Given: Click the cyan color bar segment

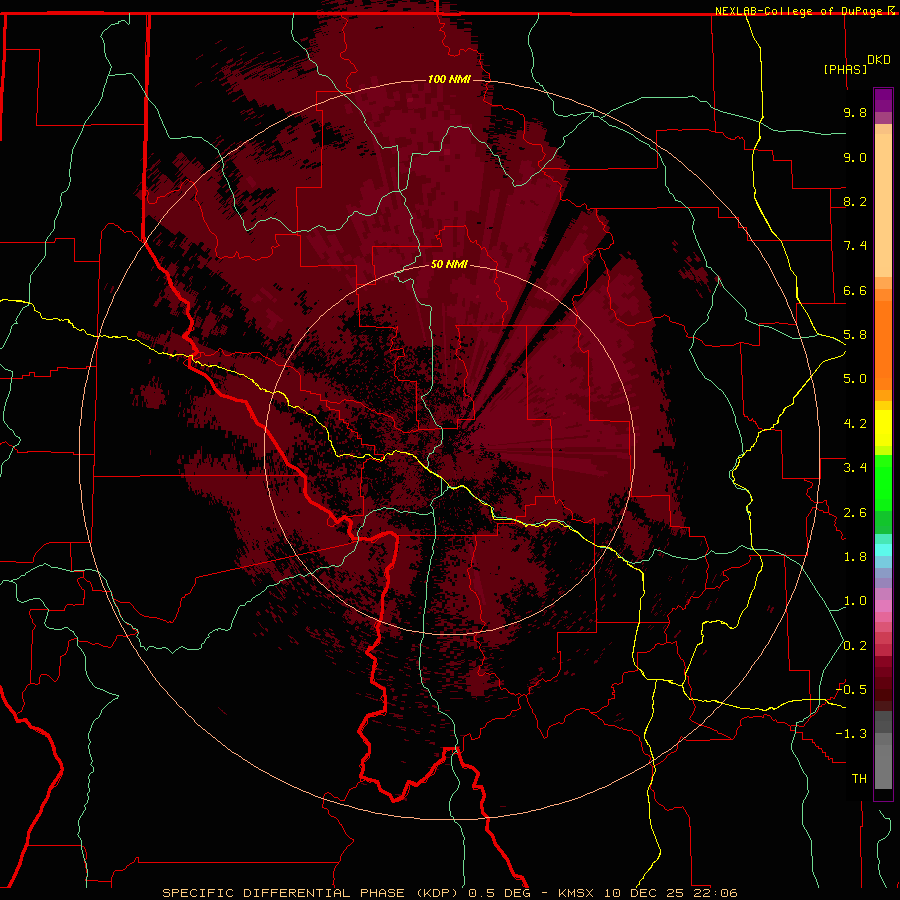Looking at the screenshot, I should pyautogui.click(x=883, y=550).
